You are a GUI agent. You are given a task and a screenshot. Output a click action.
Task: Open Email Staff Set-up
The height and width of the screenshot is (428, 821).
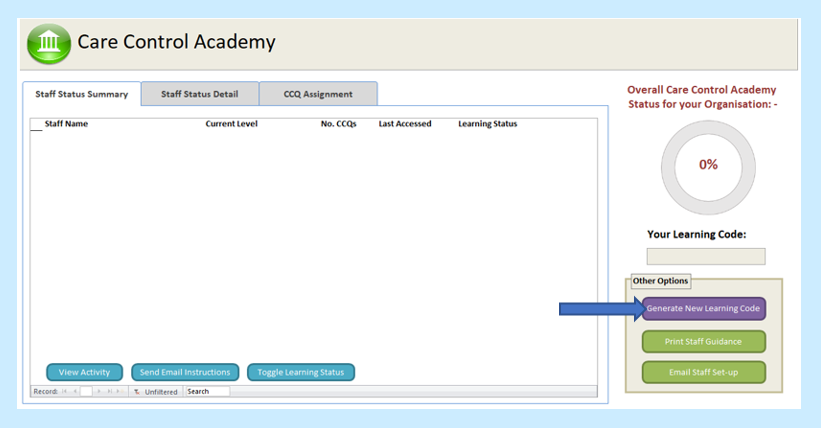click(x=703, y=373)
